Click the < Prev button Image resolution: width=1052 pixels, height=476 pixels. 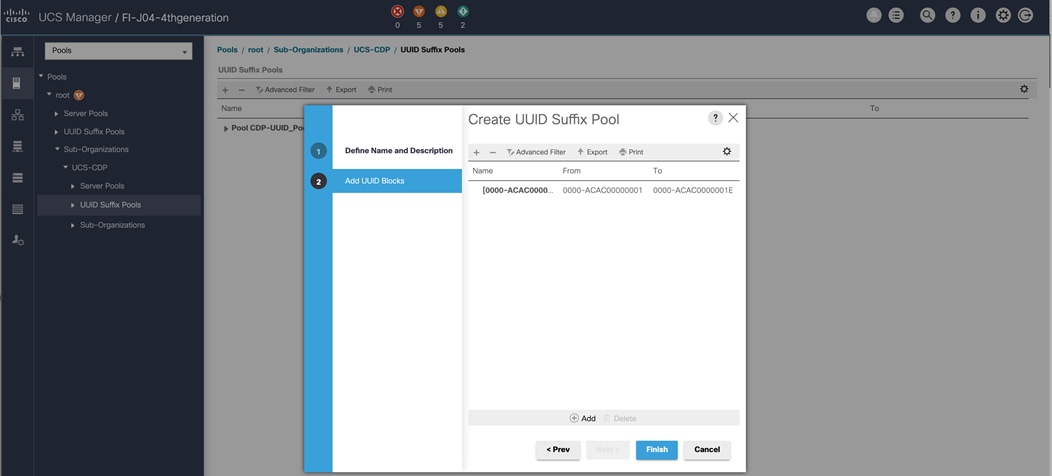pyautogui.click(x=558, y=450)
